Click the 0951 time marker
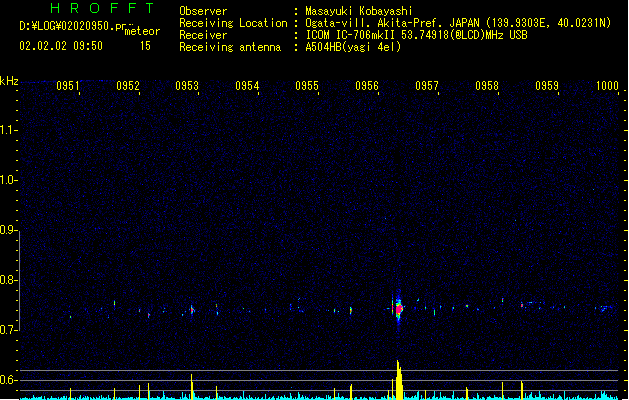This screenshot has width=629, height=400. tap(68, 85)
